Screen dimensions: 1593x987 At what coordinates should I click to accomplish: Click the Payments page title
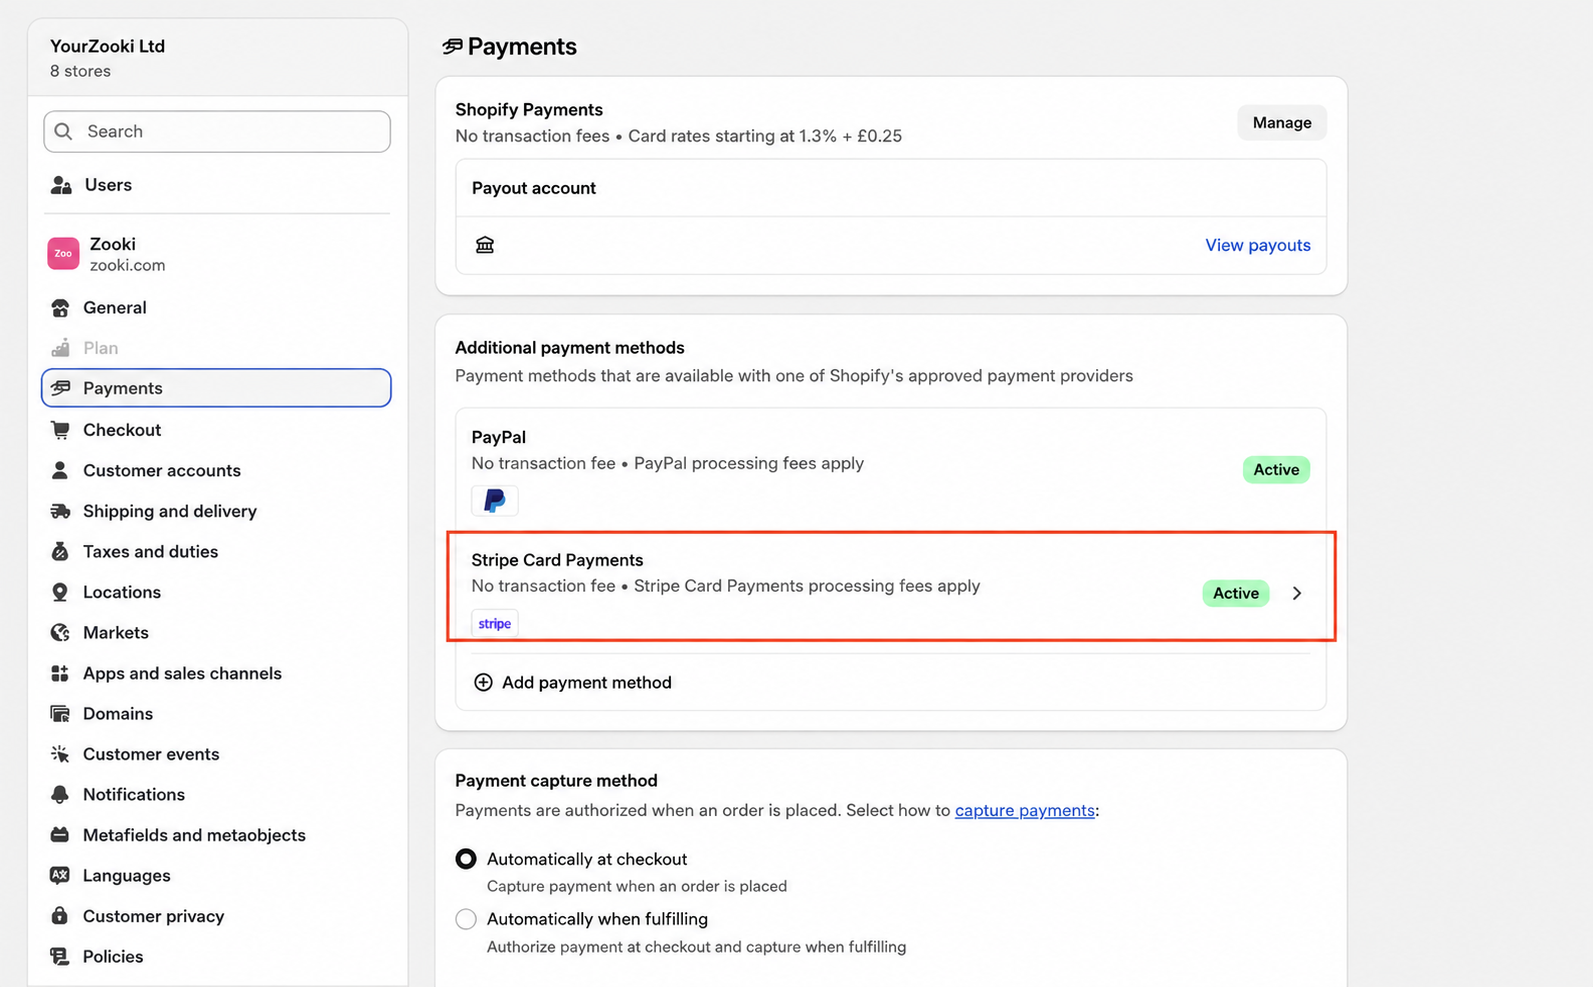click(x=522, y=47)
